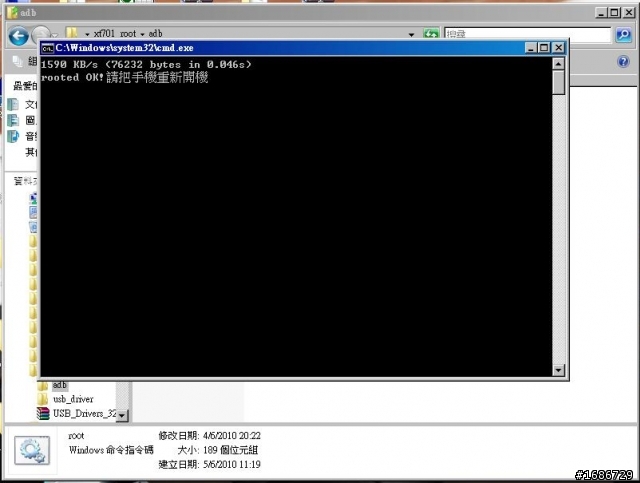Expand the arrow after root in path
640x483 pixels.
[x=142, y=34]
